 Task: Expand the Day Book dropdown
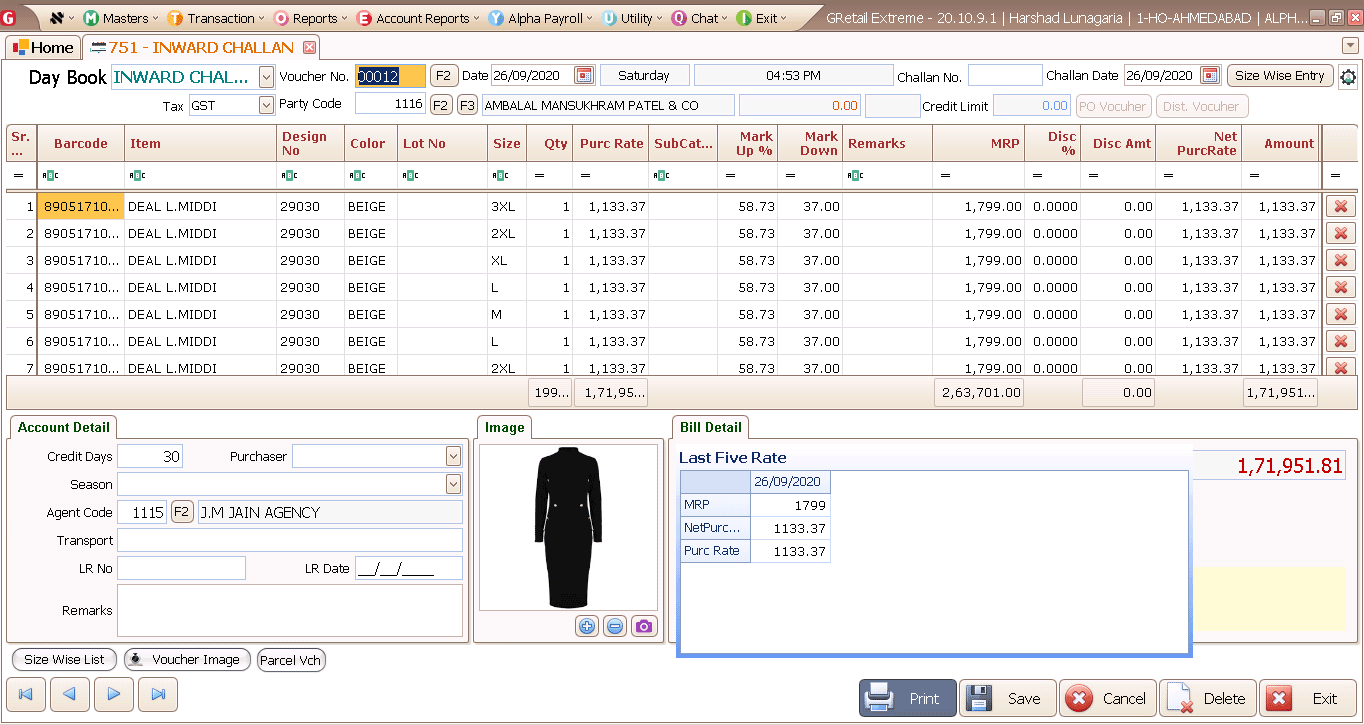point(266,77)
